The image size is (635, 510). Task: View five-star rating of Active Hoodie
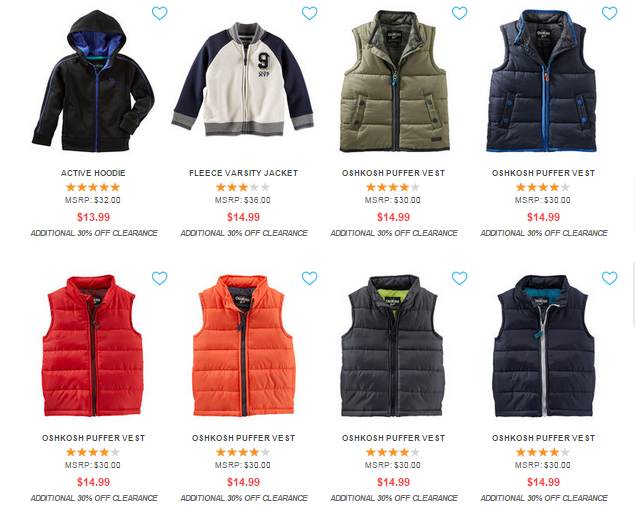pos(93,187)
